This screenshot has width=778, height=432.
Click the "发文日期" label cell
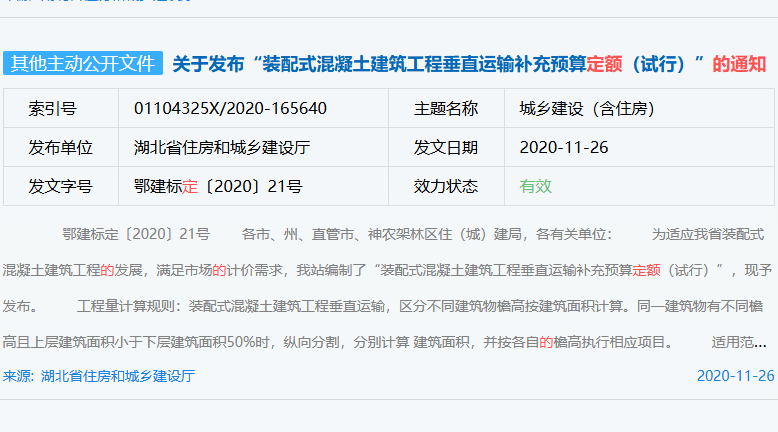pyautogui.click(x=446, y=147)
